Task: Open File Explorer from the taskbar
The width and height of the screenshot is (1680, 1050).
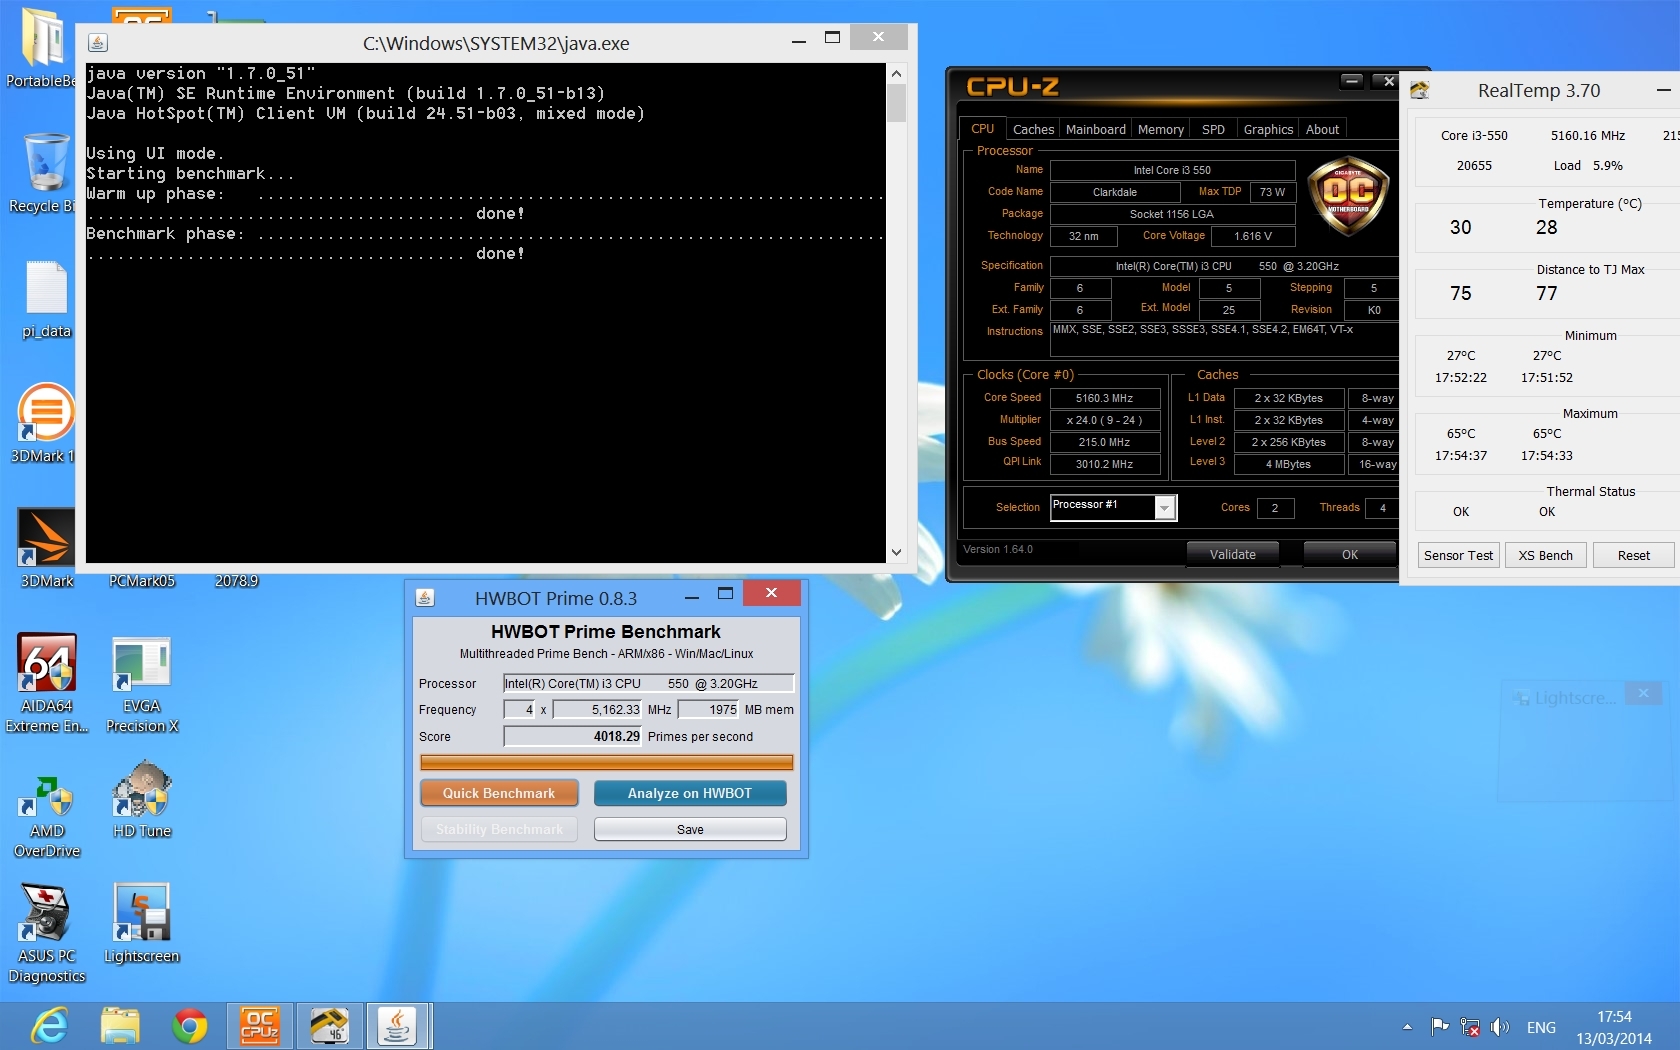Action: (120, 1026)
